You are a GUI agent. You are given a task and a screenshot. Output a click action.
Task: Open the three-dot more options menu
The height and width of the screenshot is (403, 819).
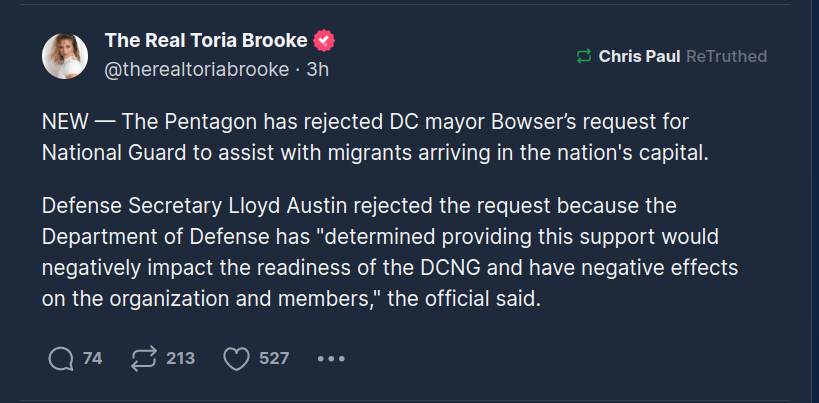click(x=331, y=358)
